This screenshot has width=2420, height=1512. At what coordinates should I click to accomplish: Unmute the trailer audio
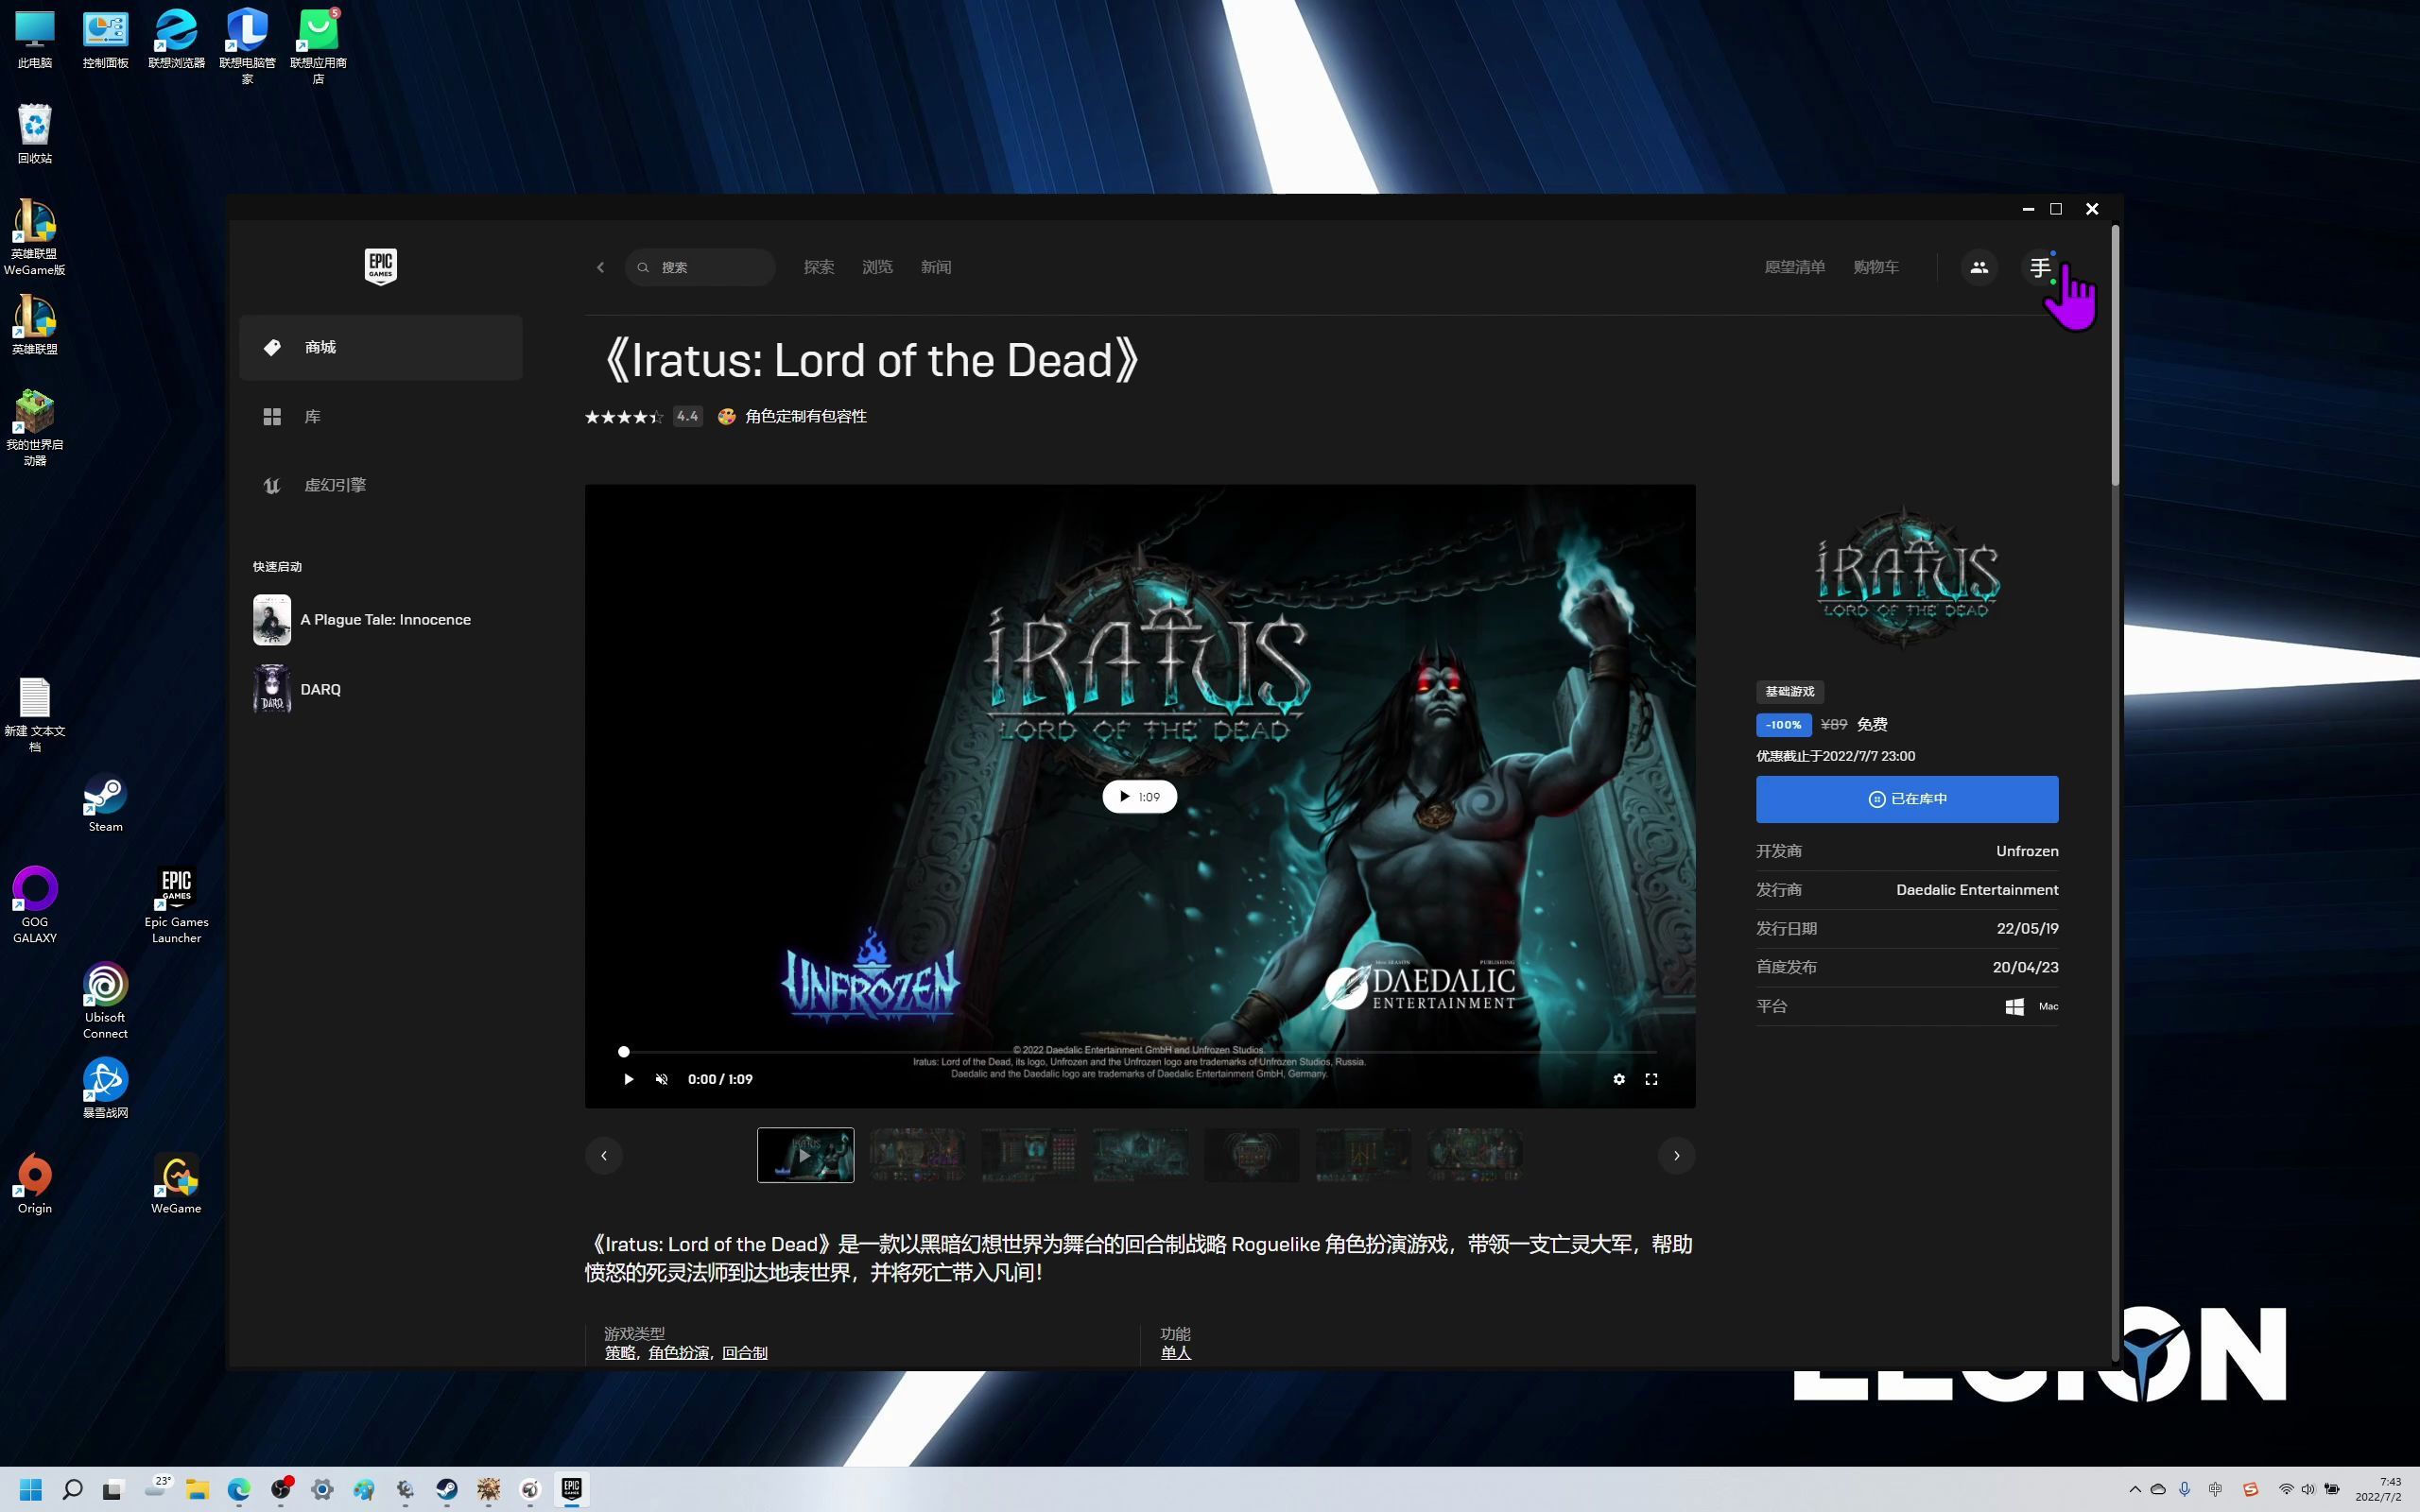[x=661, y=1079]
